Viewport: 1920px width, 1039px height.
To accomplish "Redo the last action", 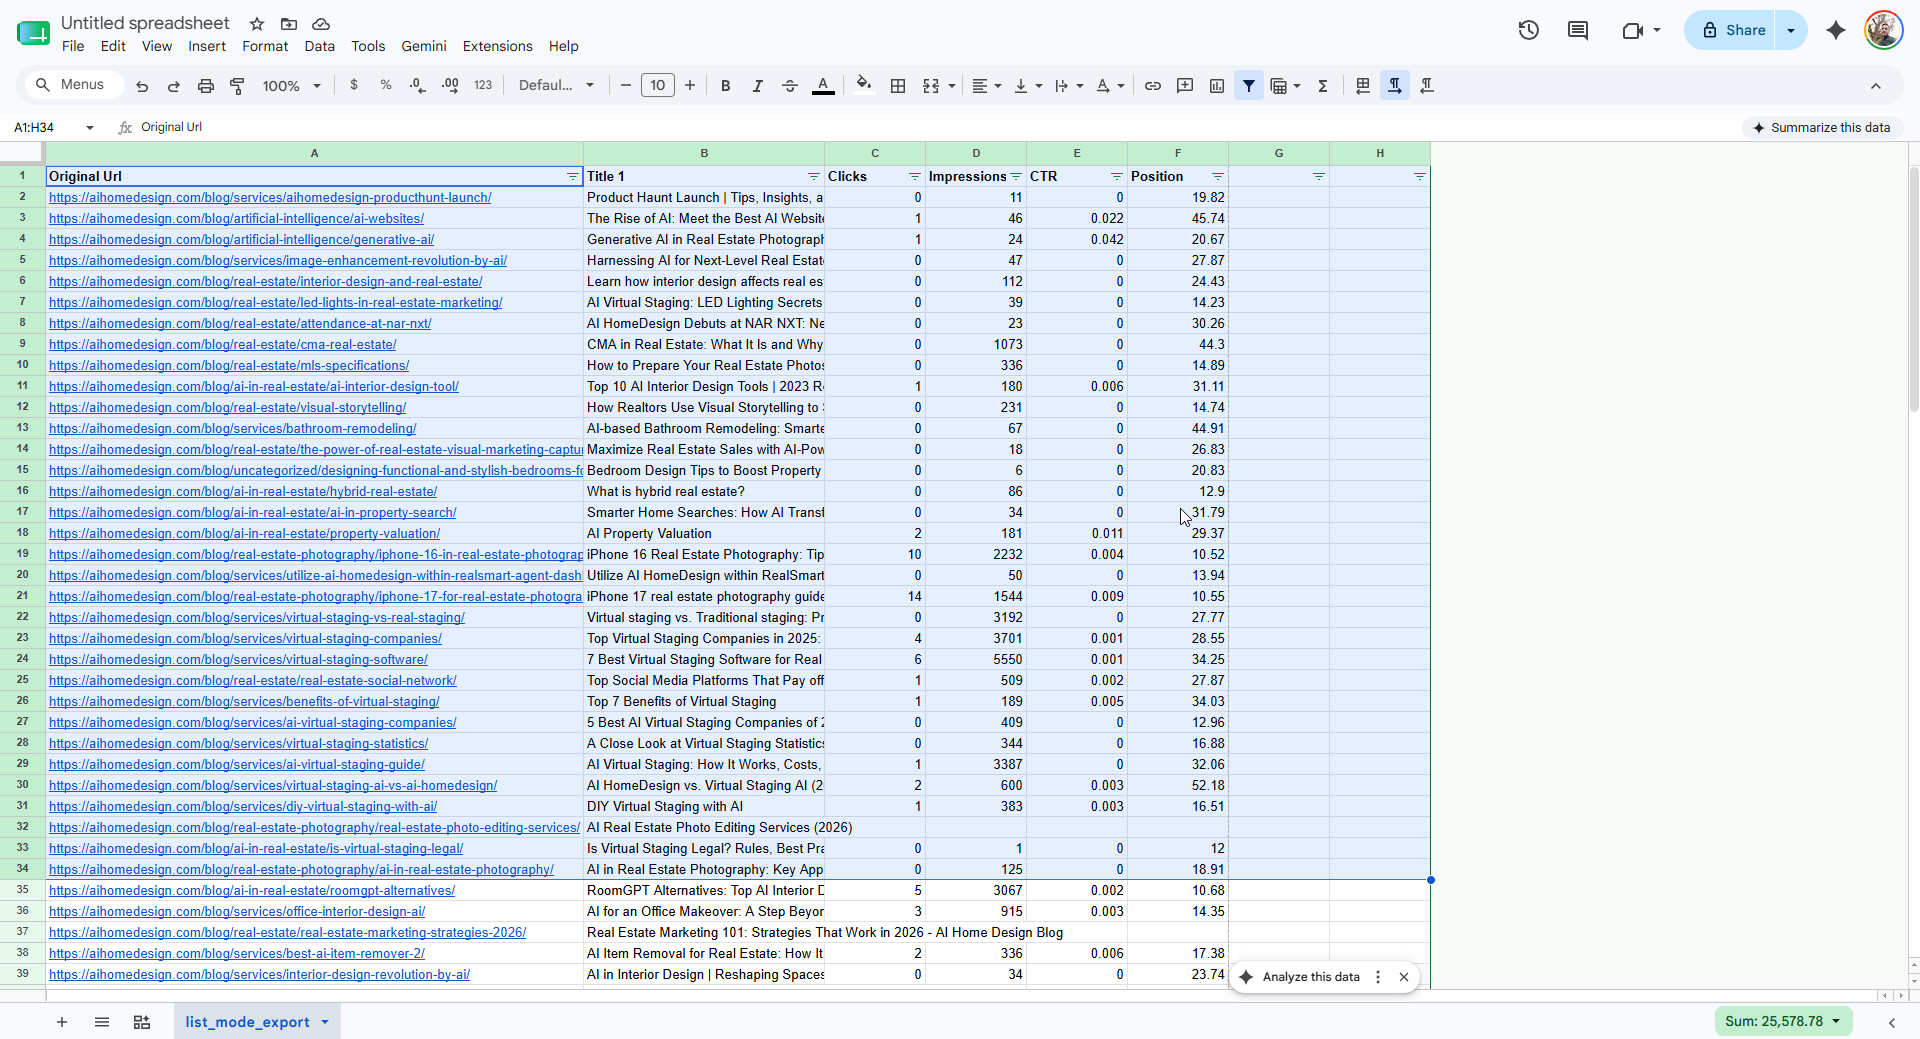I will coord(173,86).
